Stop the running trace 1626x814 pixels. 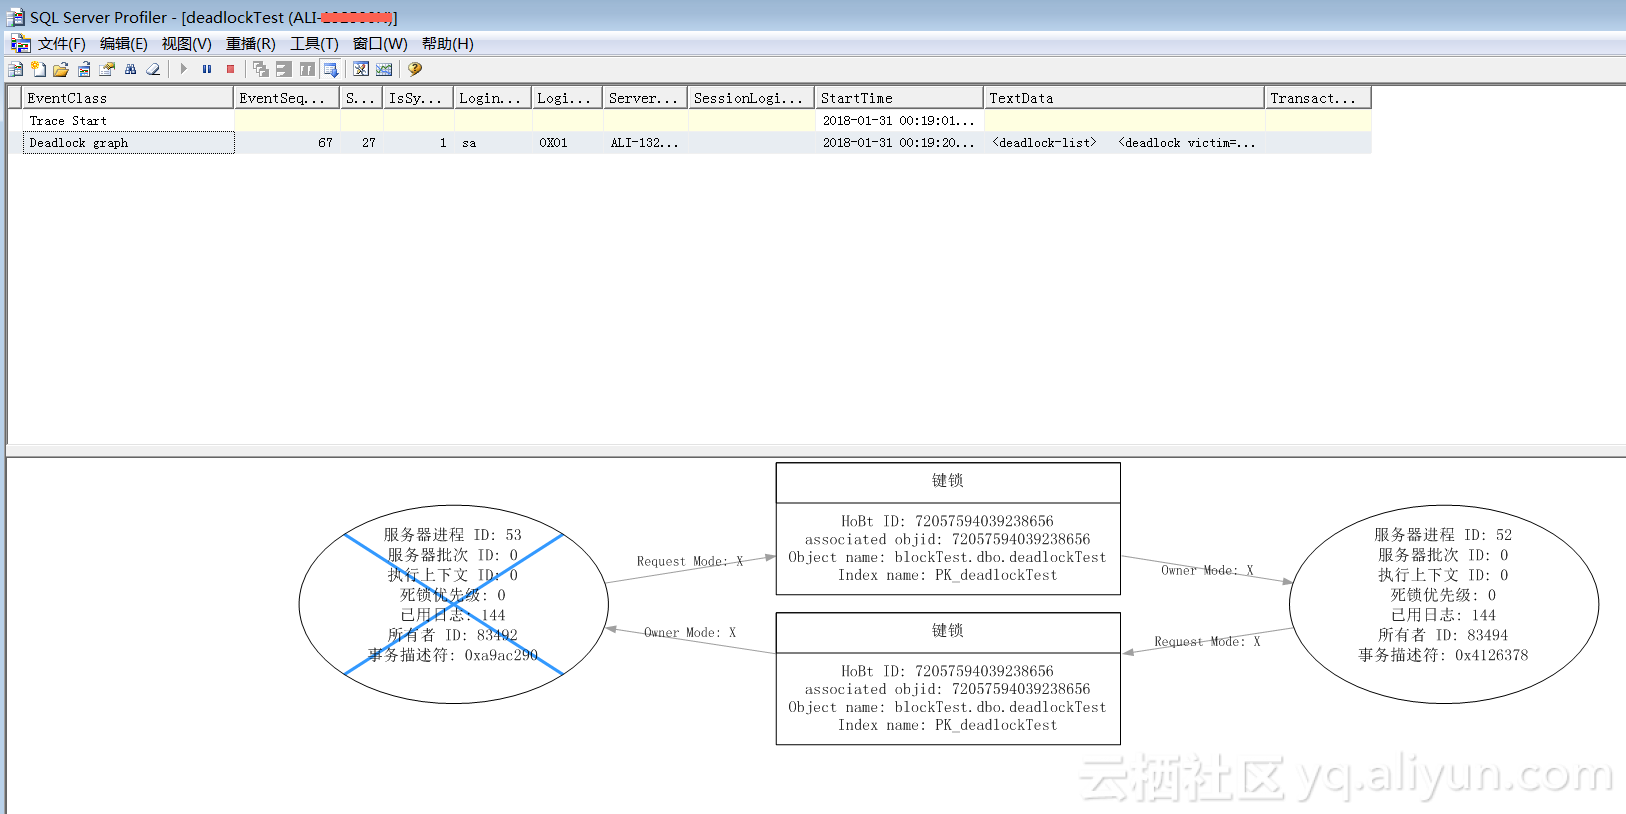[x=230, y=69]
